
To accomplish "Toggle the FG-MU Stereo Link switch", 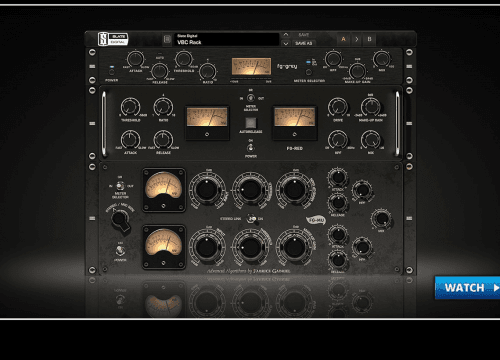I will click(251, 219).
